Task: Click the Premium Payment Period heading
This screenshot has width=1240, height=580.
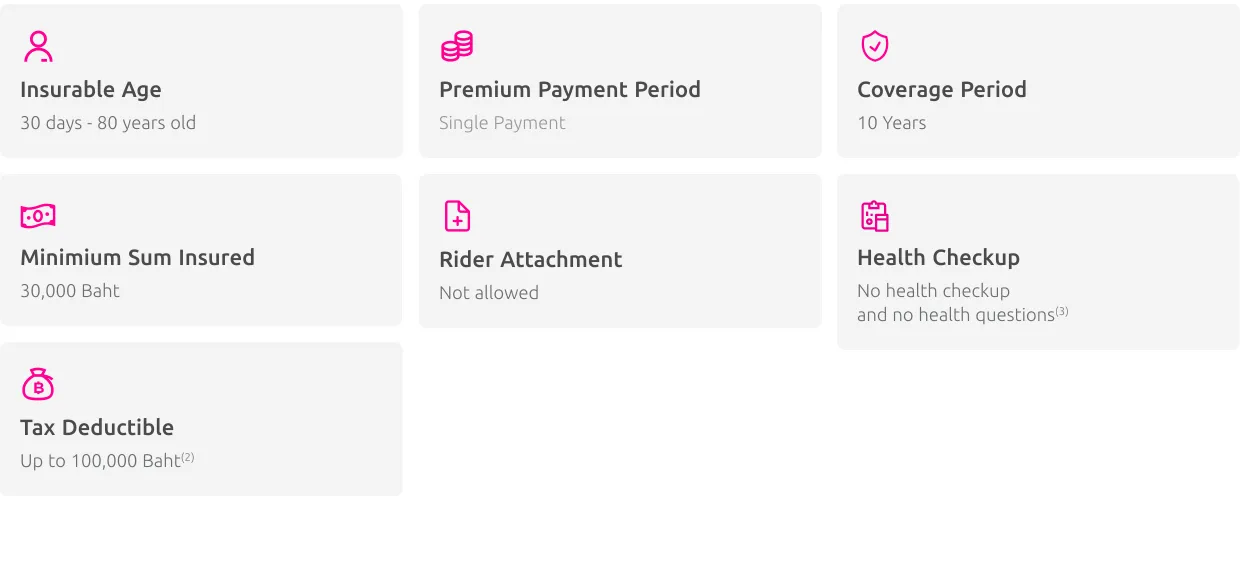Action: click(570, 90)
